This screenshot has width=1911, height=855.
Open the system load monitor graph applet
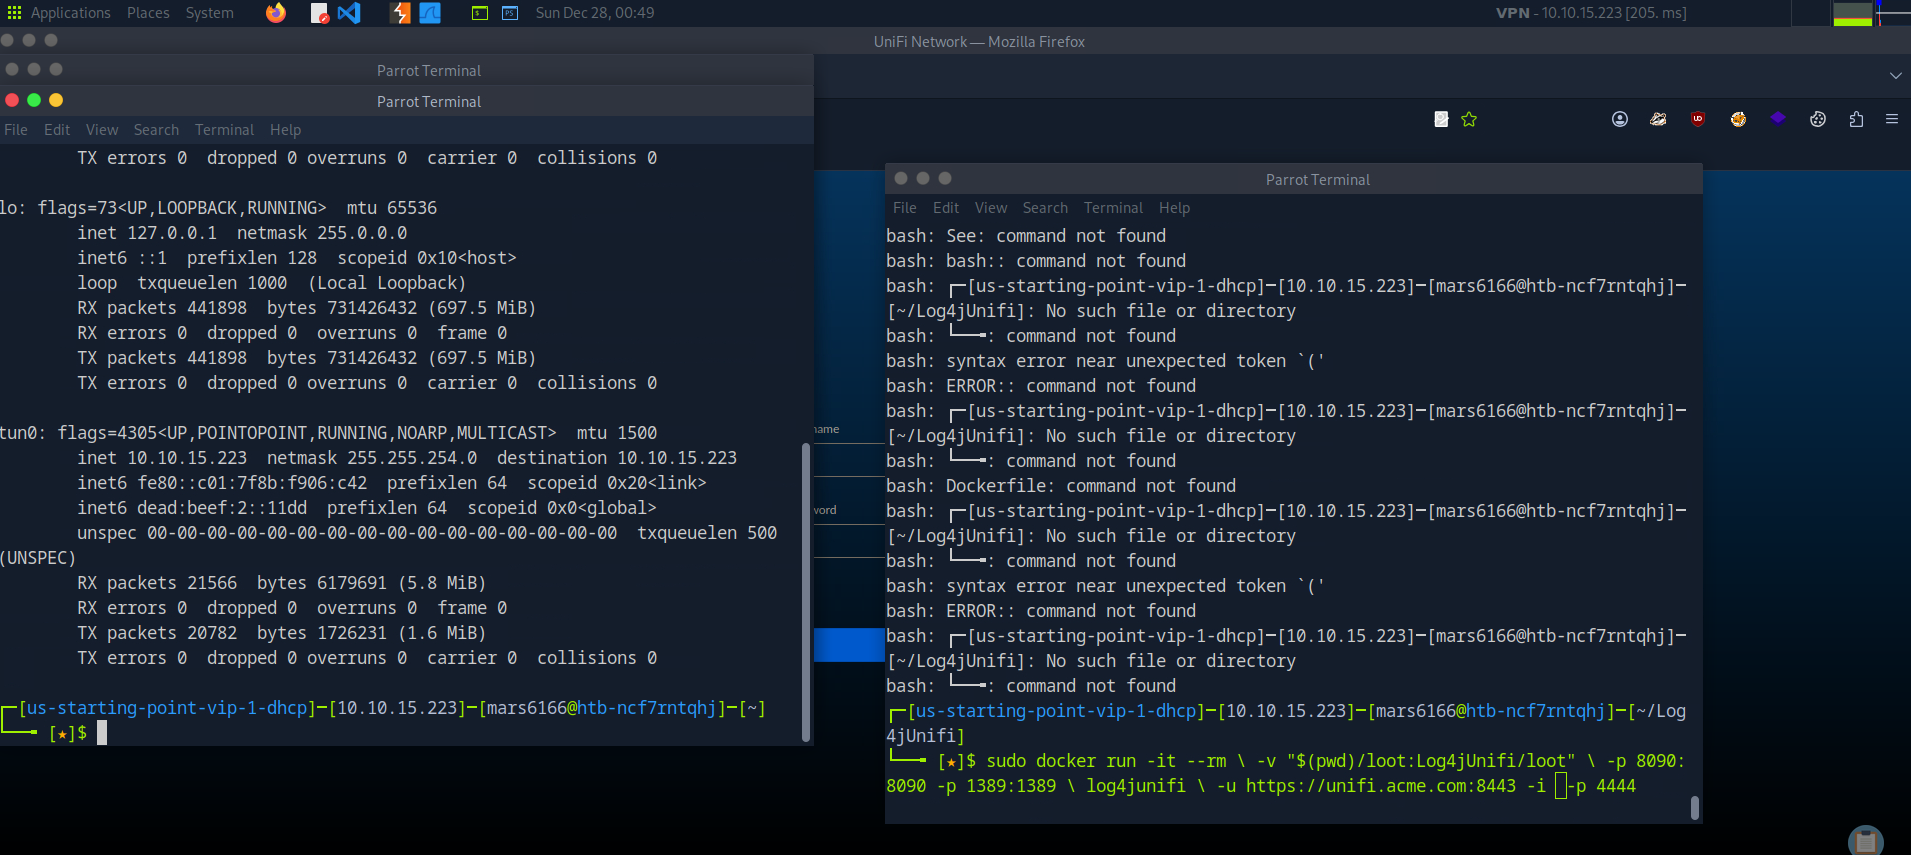(1852, 13)
